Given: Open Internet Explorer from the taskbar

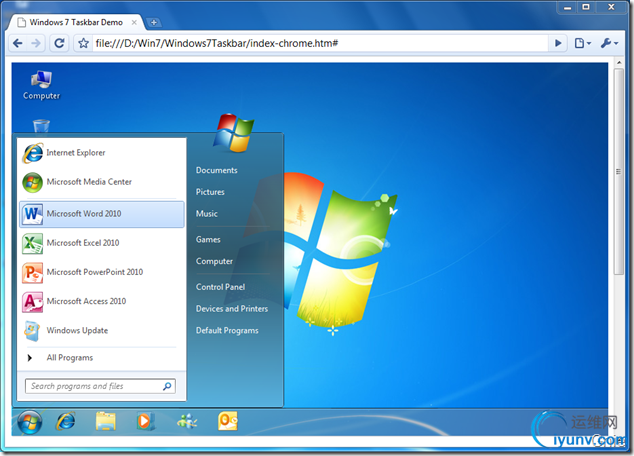Looking at the screenshot, I should (66, 421).
